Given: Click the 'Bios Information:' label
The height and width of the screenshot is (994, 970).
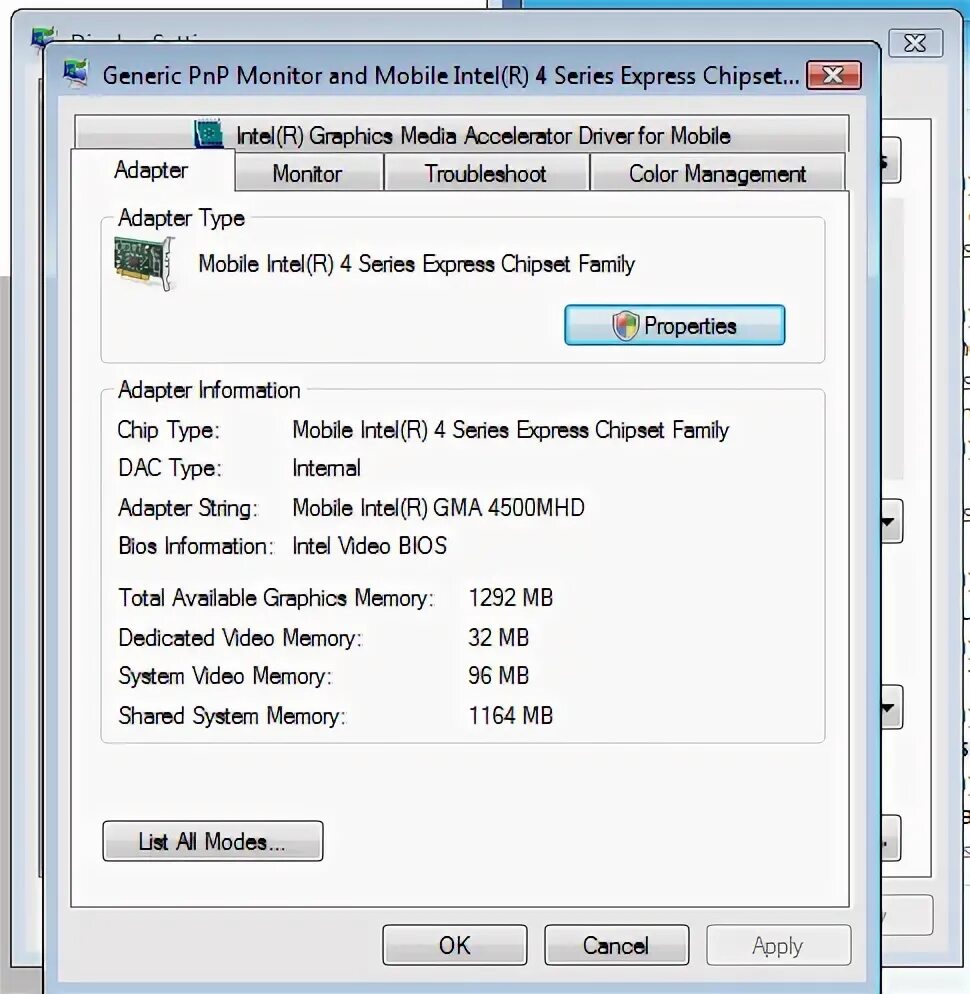Looking at the screenshot, I should tap(196, 546).
